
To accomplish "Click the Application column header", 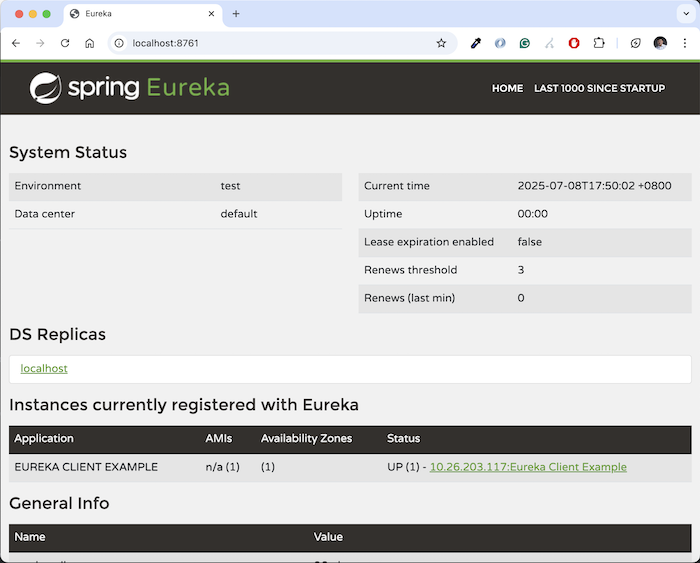I will (44, 438).
